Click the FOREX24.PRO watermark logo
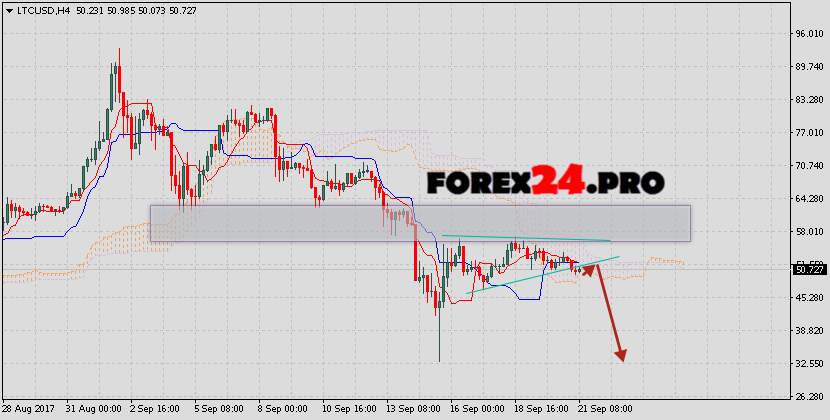 (545, 182)
